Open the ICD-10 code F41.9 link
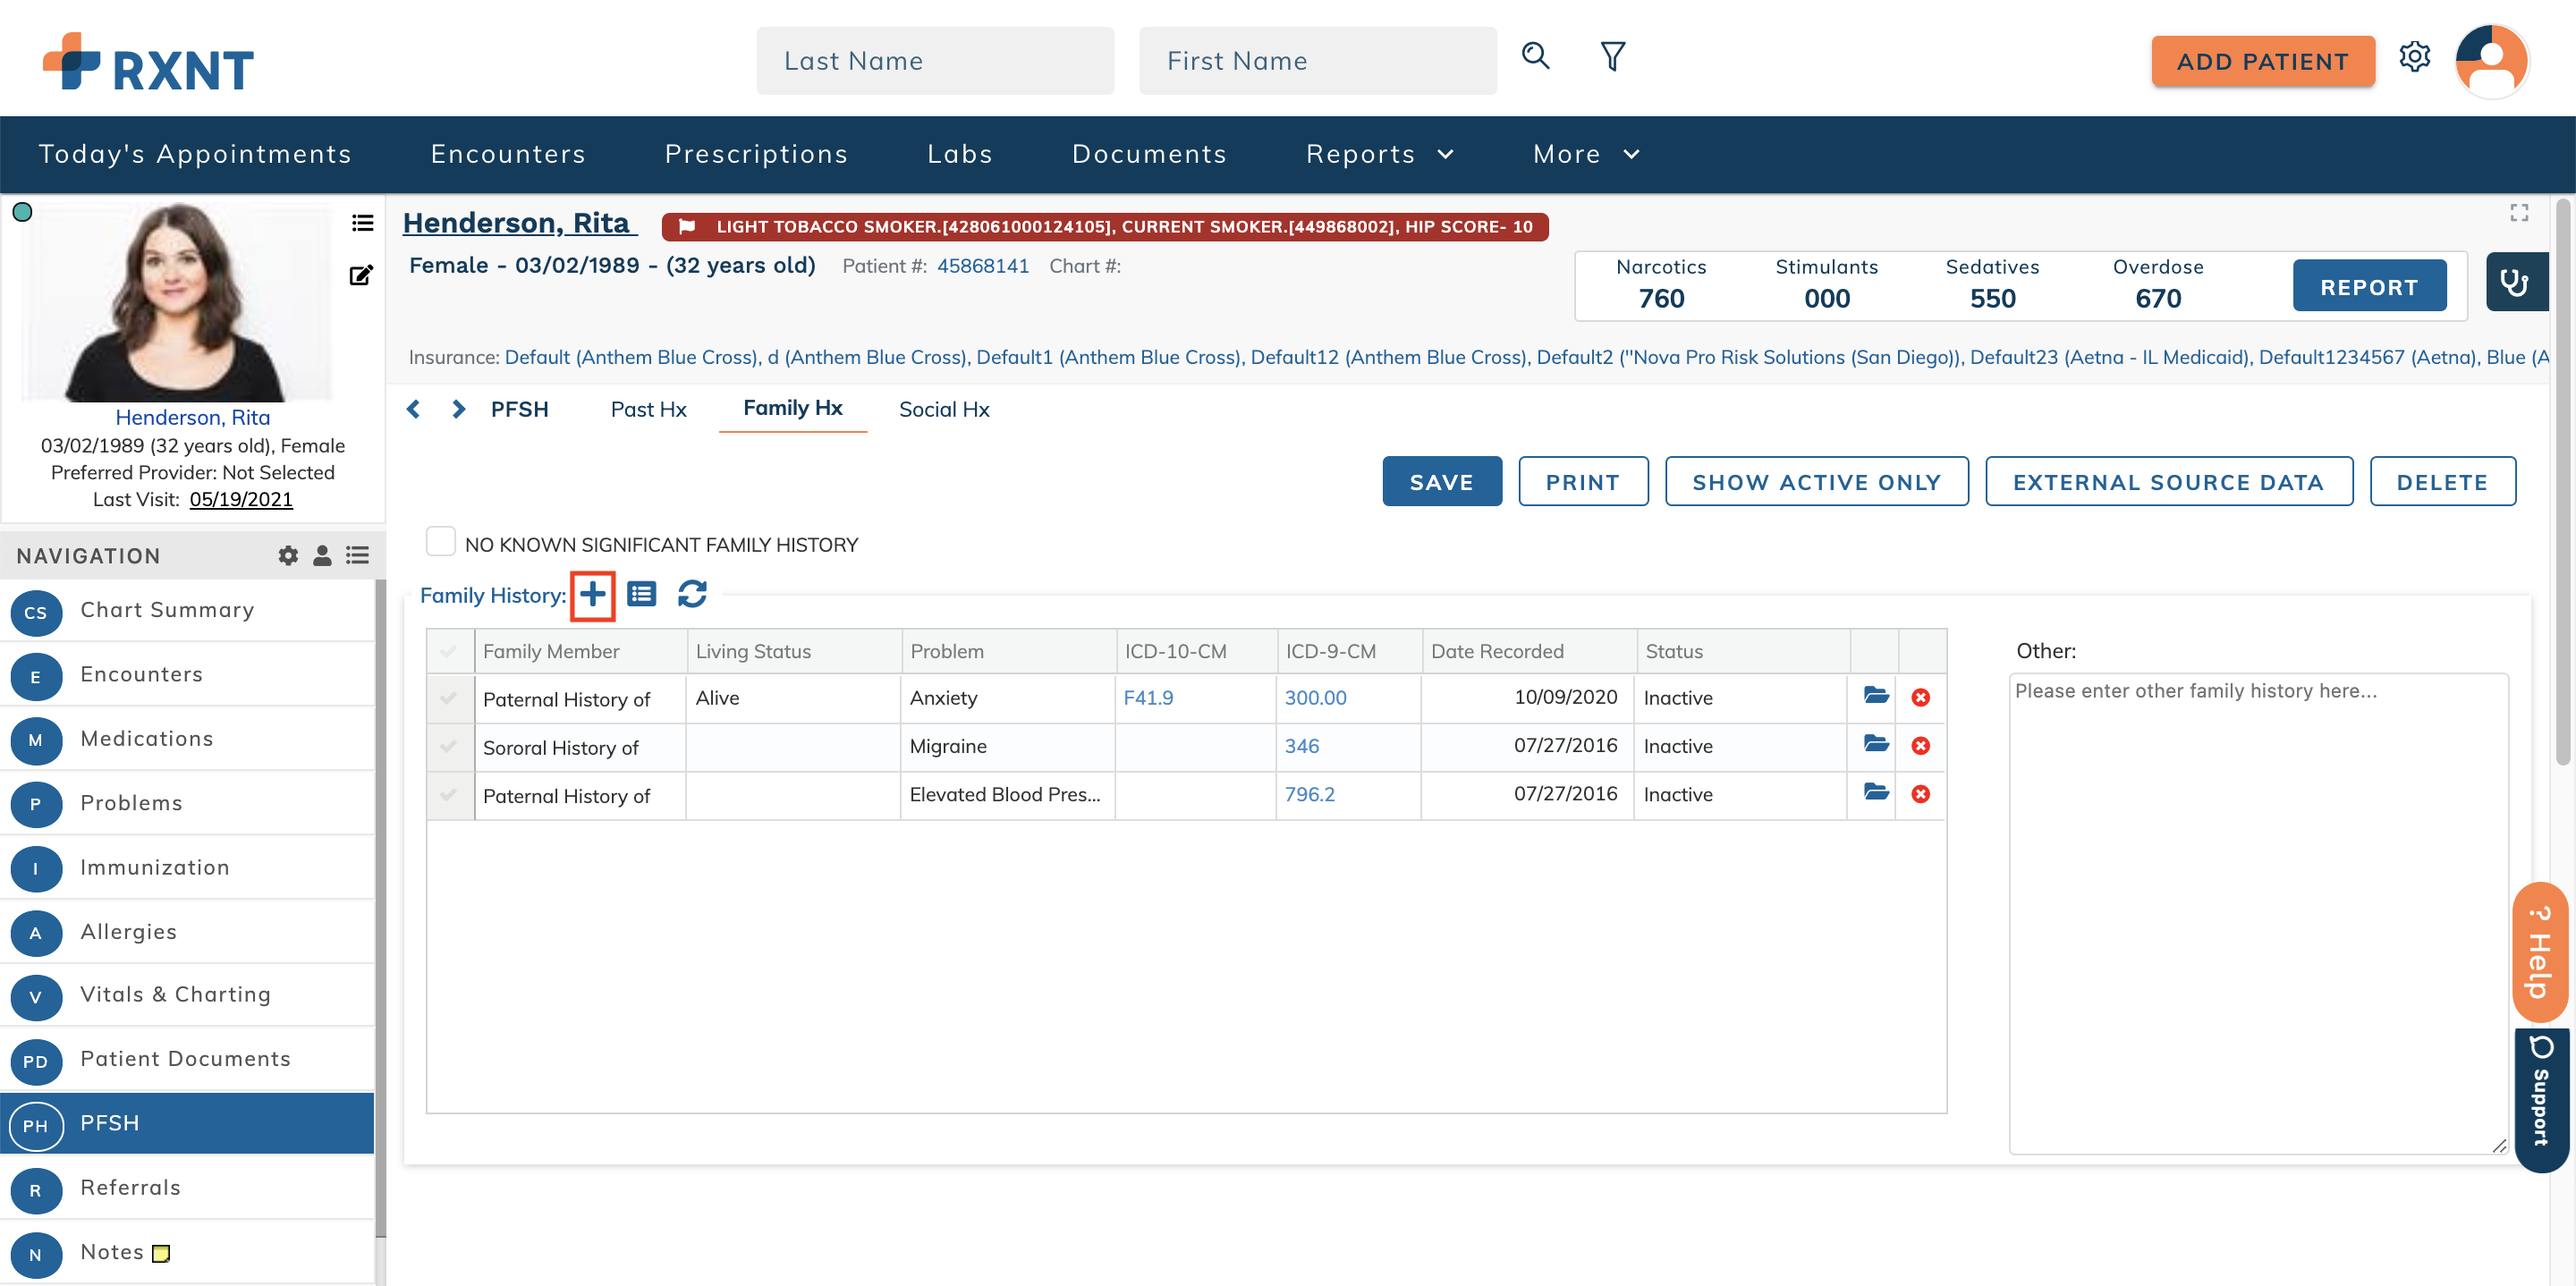2576x1286 pixels. click(x=1148, y=697)
